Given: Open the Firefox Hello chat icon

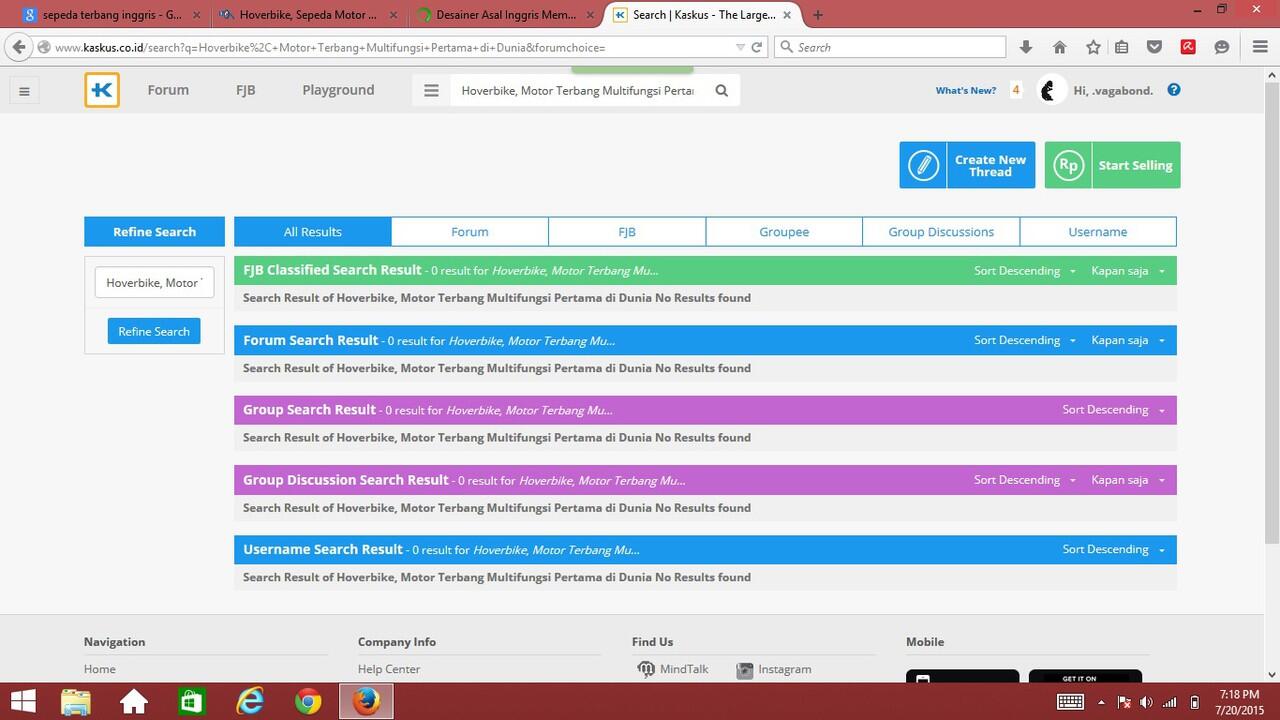Looking at the screenshot, I should pyautogui.click(x=1221, y=47).
